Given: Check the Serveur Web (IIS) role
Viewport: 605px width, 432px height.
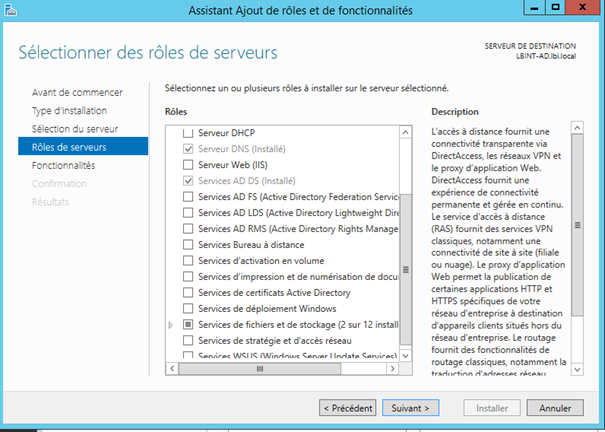Looking at the screenshot, I should [x=189, y=164].
